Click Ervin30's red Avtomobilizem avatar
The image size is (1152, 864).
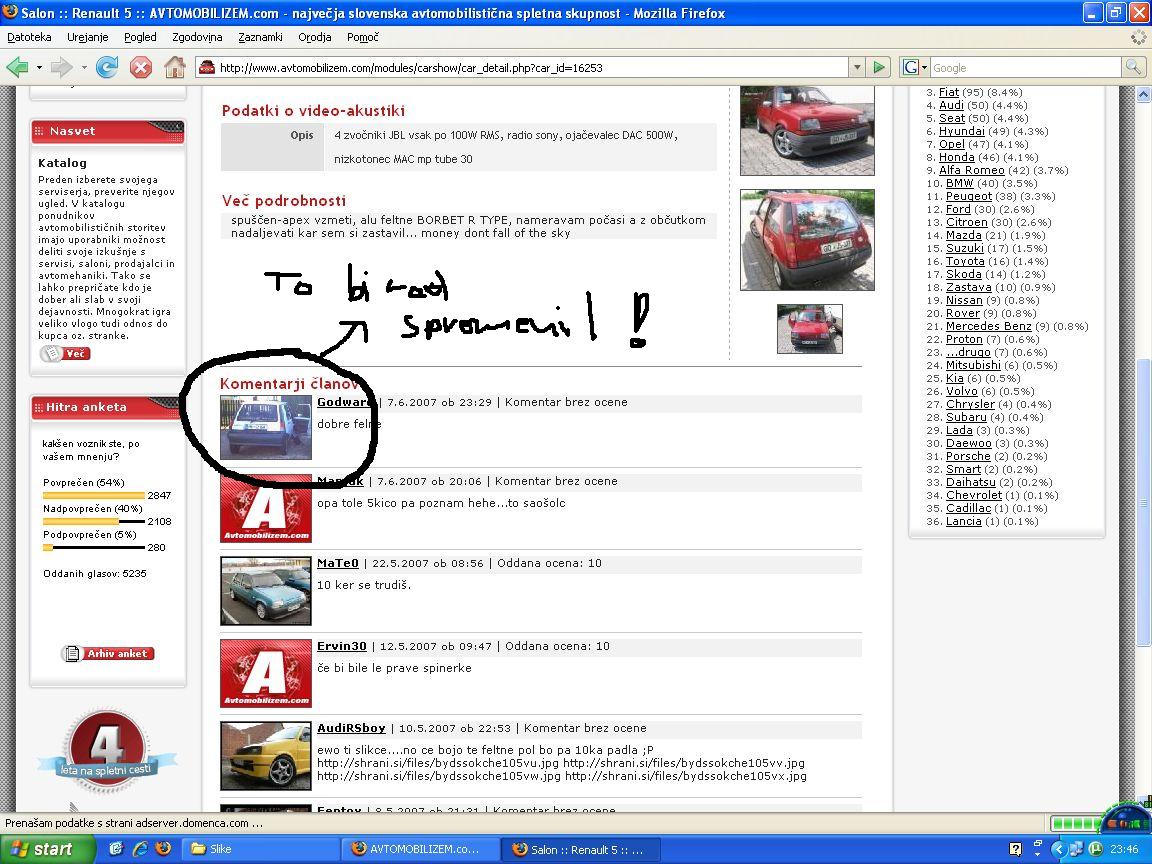(x=266, y=673)
